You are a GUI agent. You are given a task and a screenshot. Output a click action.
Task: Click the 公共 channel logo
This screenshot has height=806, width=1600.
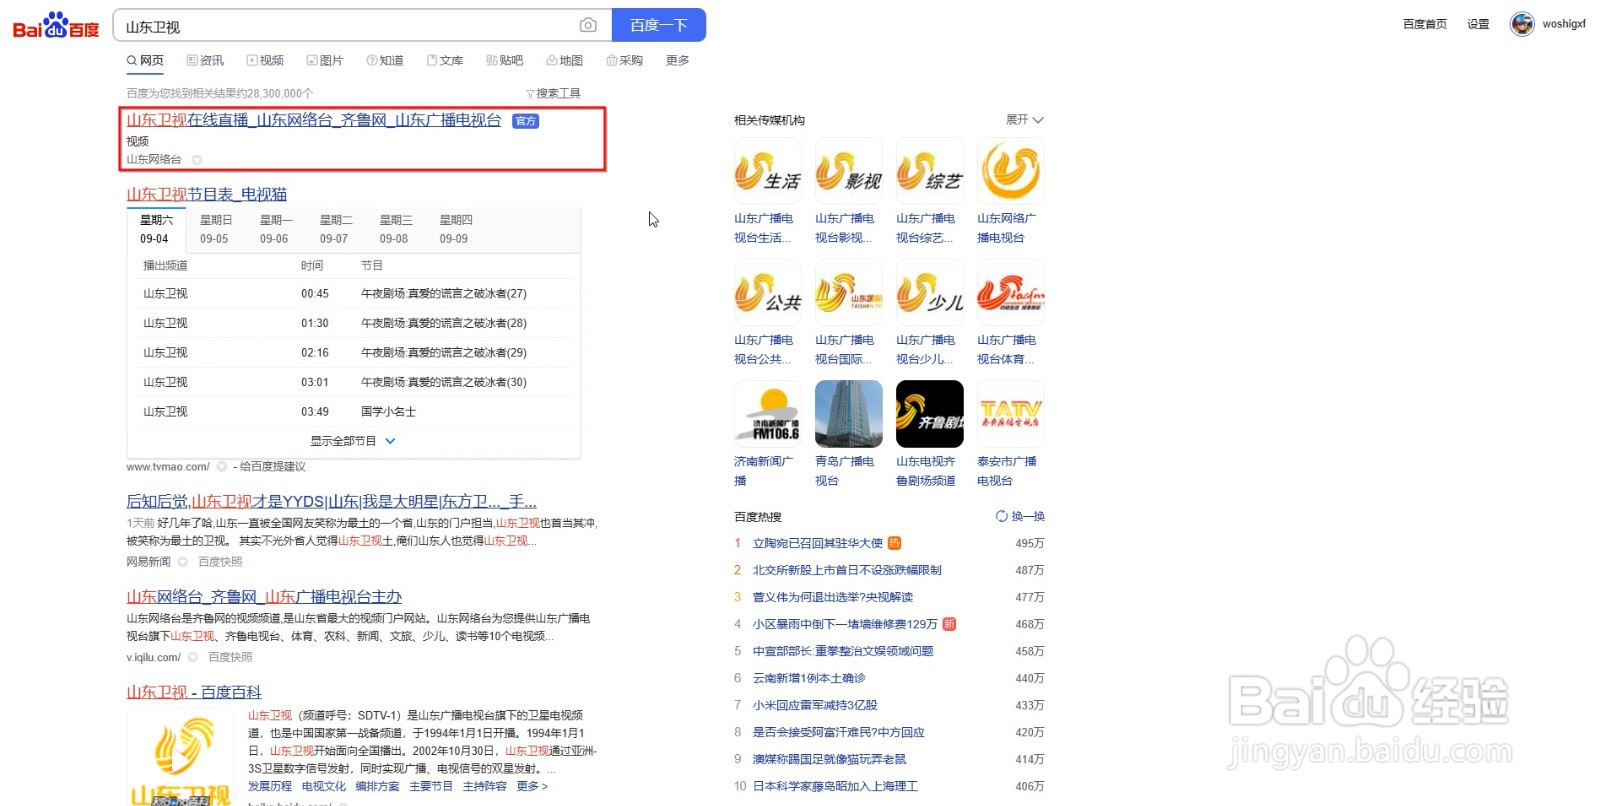click(767, 293)
